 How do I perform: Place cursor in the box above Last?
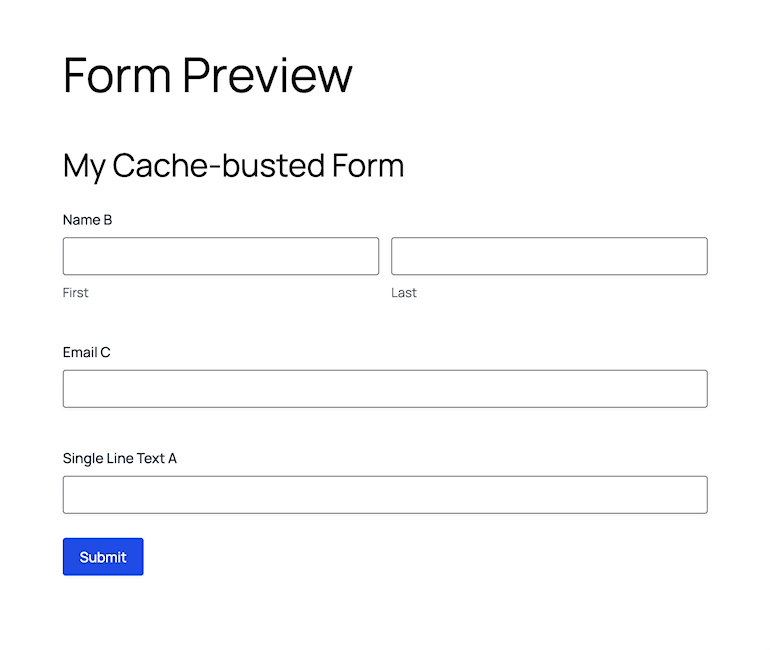point(549,256)
